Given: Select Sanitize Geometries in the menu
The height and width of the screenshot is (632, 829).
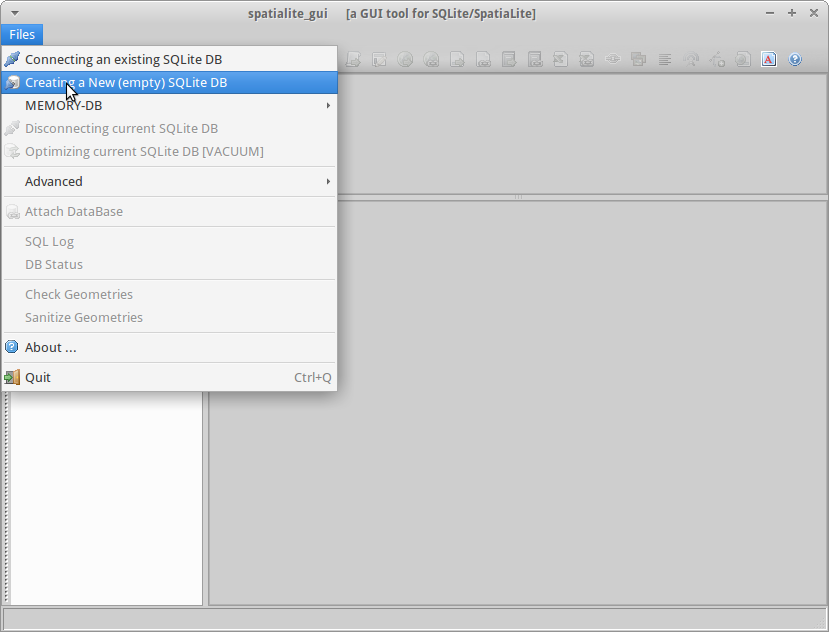Looking at the screenshot, I should pos(169,317).
